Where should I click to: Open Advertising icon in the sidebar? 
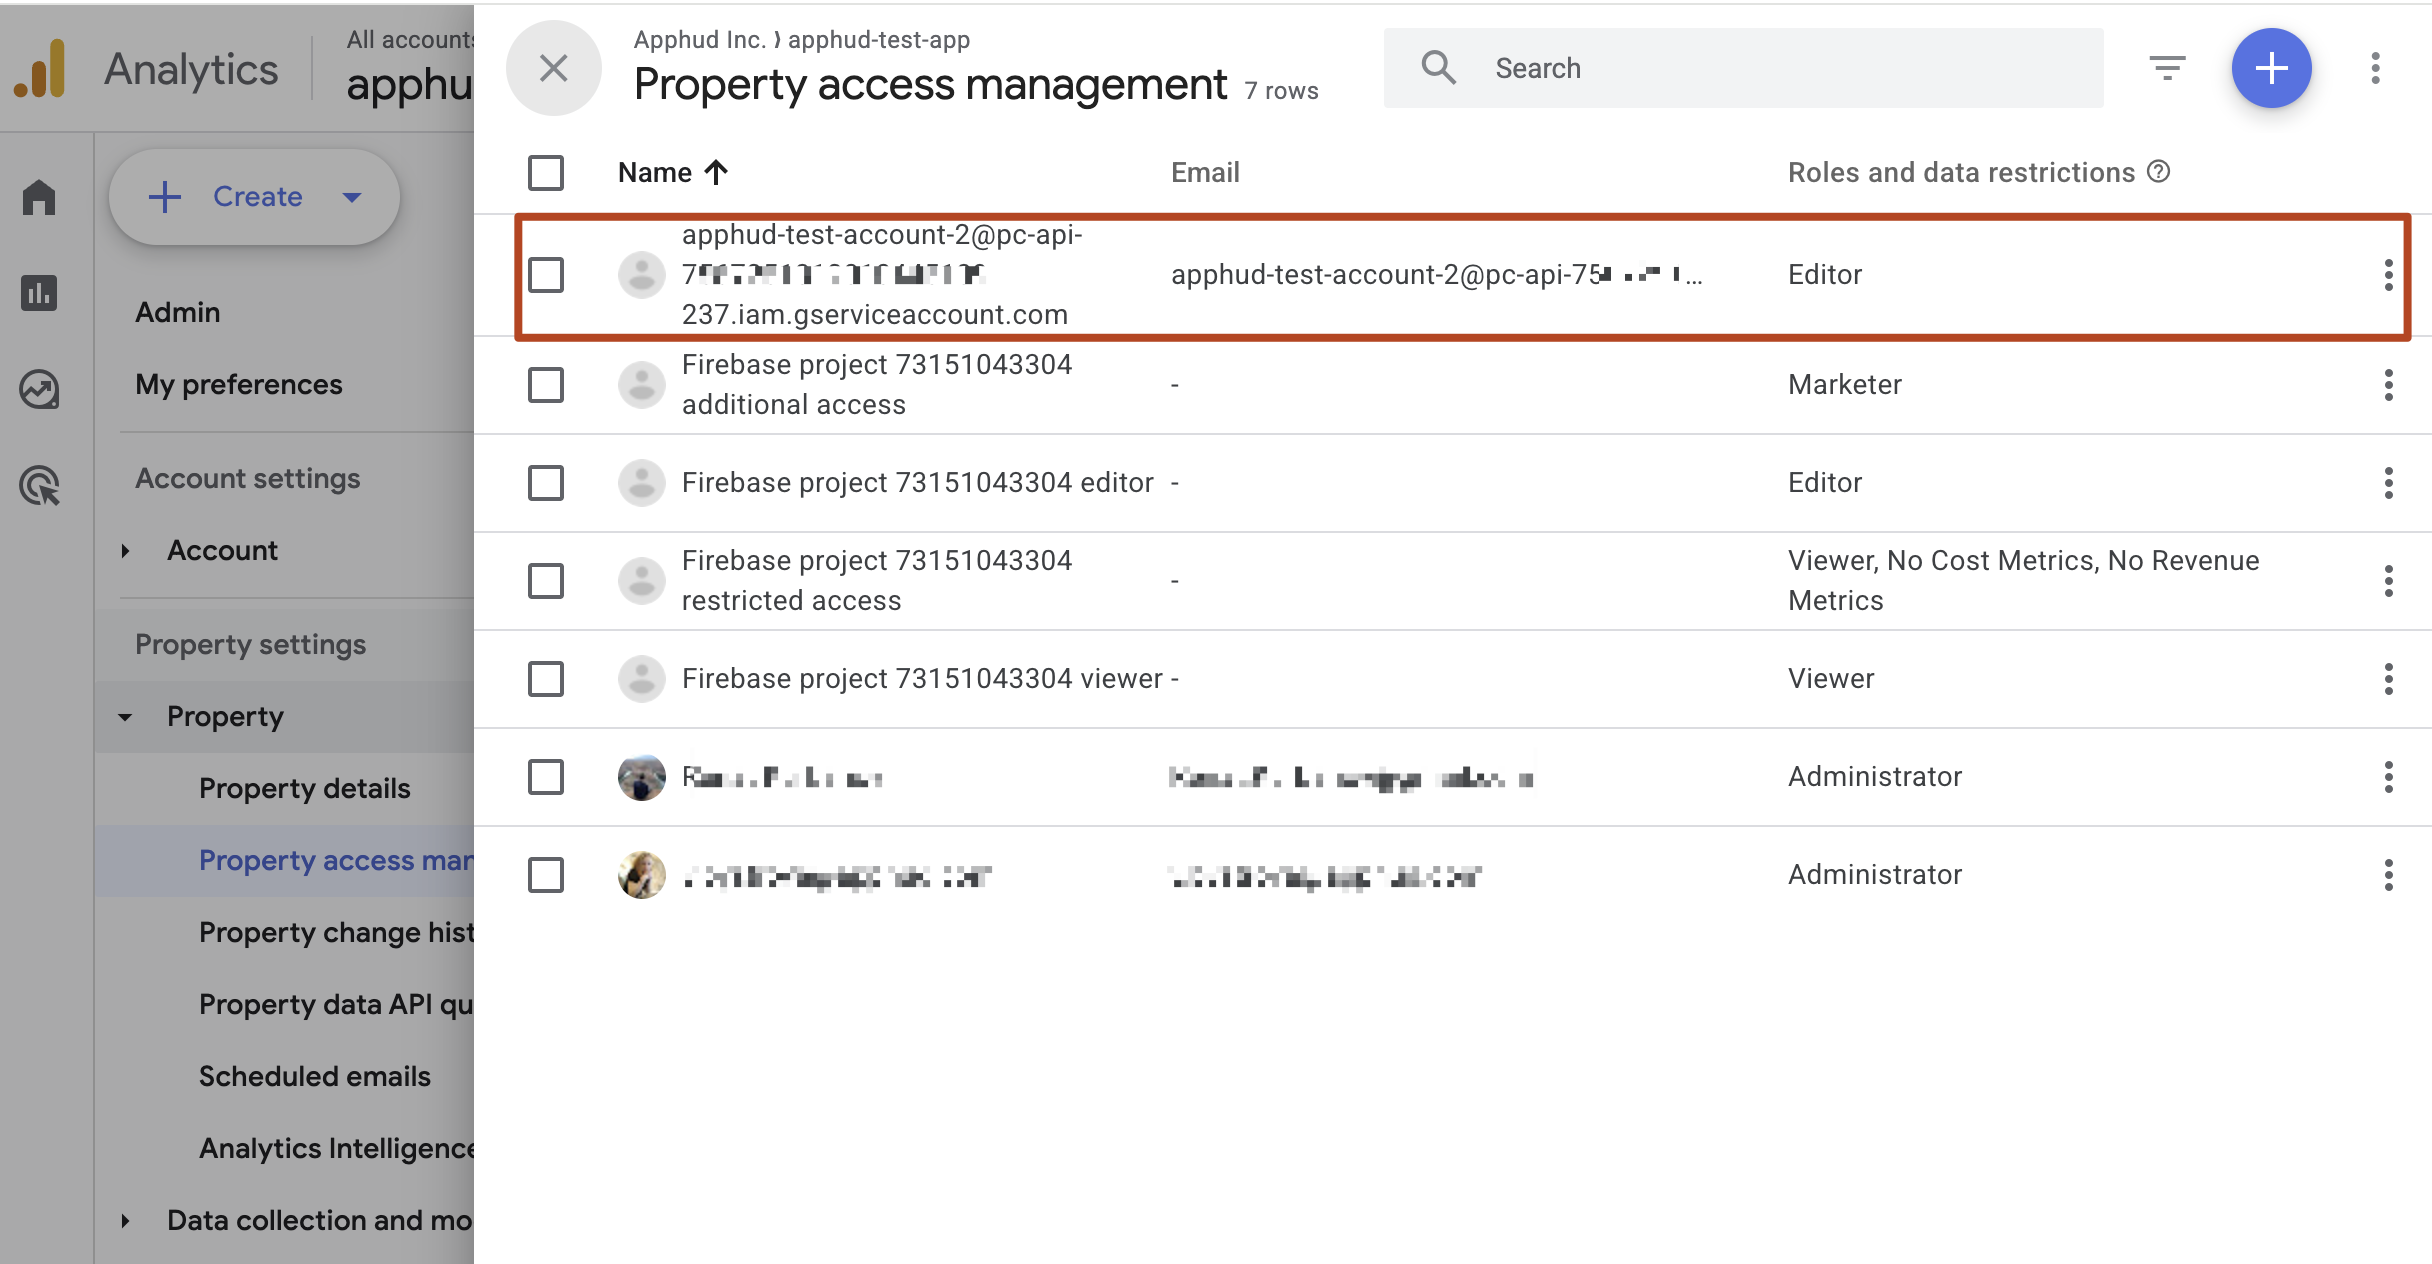[x=39, y=485]
